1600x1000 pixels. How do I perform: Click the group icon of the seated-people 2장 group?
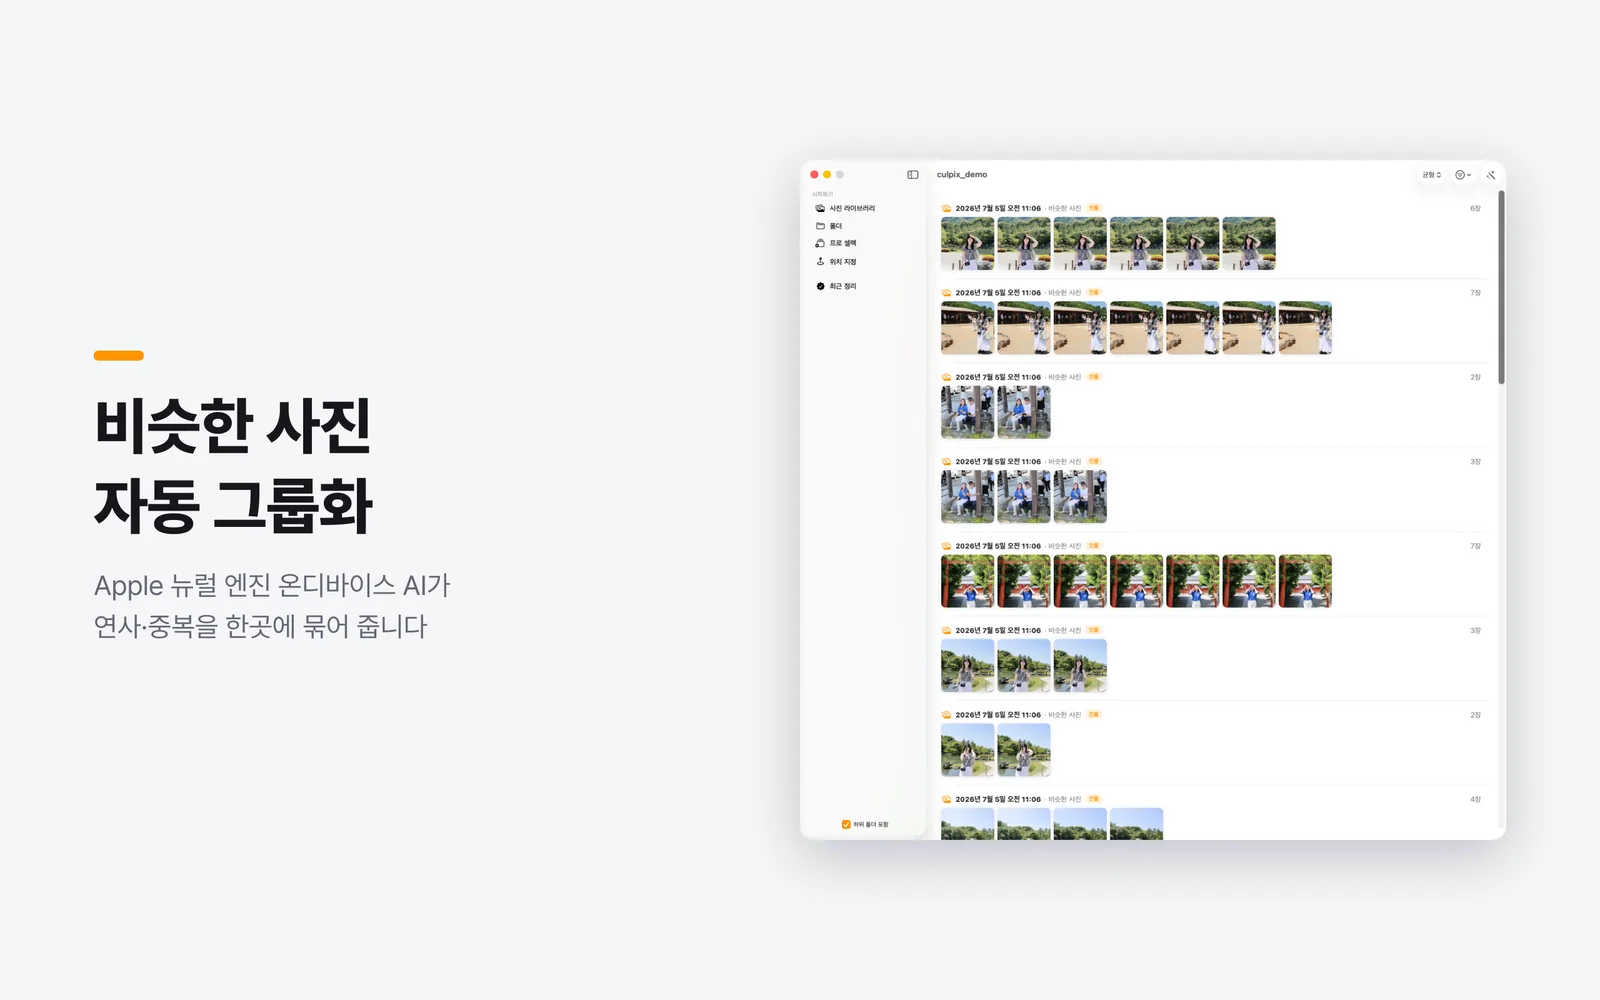click(946, 377)
